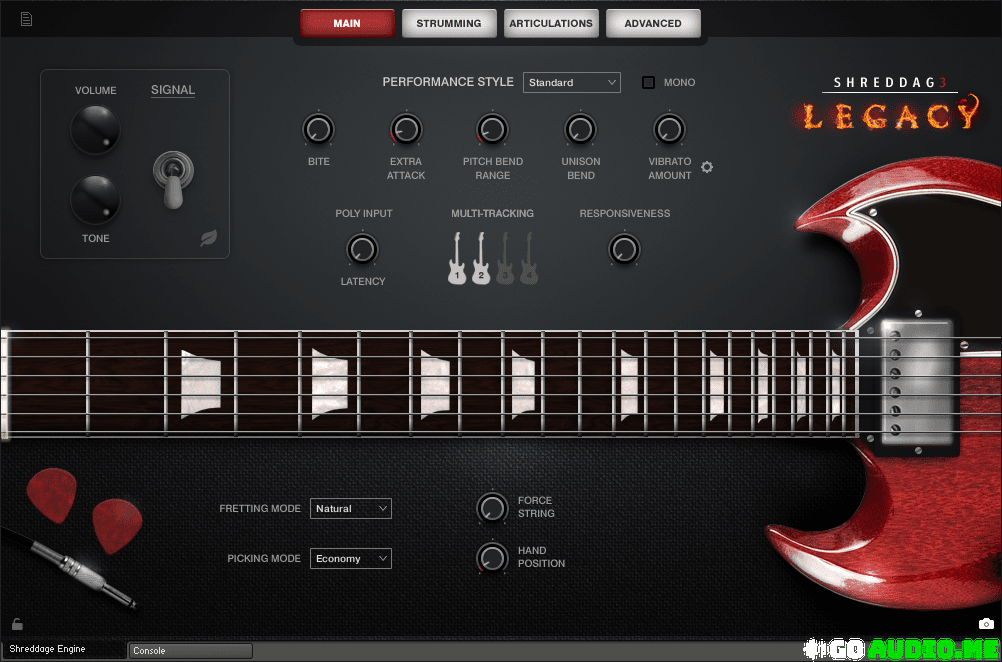This screenshot has width=1002, height=662.
Task: Click the TONE knob
Action: pyautogui.click(x=95, y=200)
